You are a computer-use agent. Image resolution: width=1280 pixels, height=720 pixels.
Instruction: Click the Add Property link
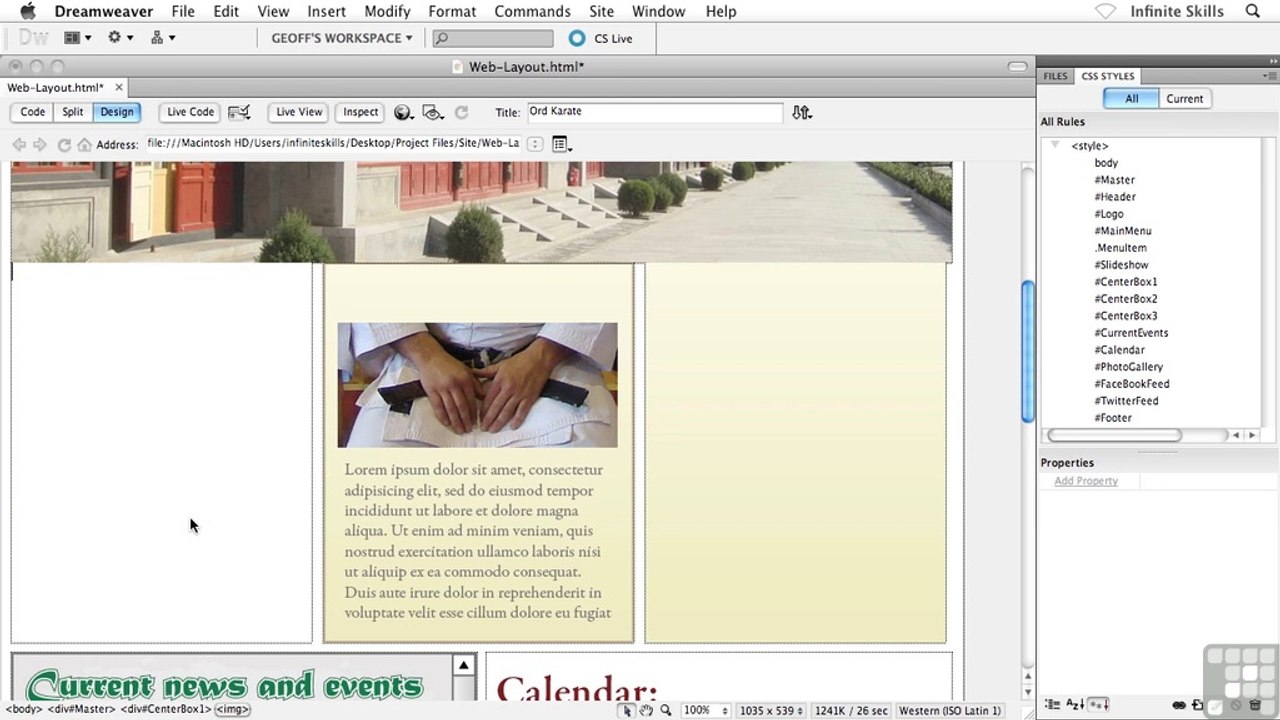(1085, 481)
